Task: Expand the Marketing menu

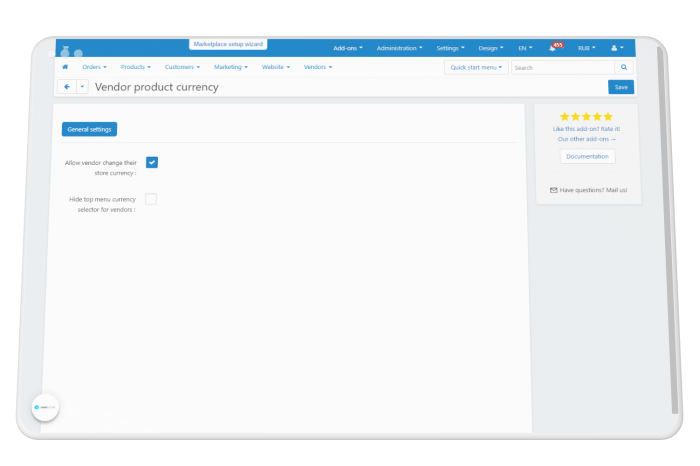Action: (230, 67)
